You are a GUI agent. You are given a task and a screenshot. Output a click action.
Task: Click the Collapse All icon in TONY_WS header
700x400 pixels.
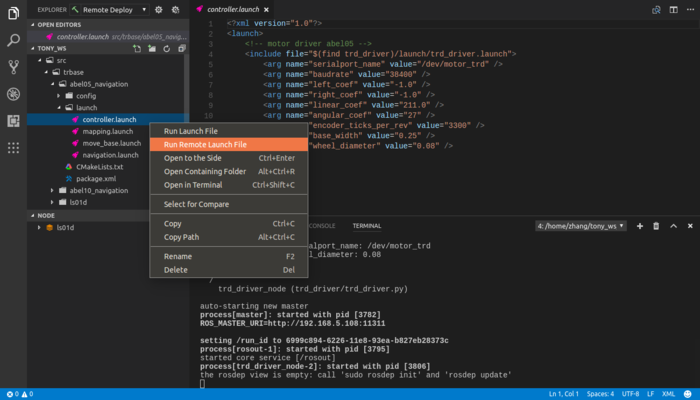(x=181, y=48)
